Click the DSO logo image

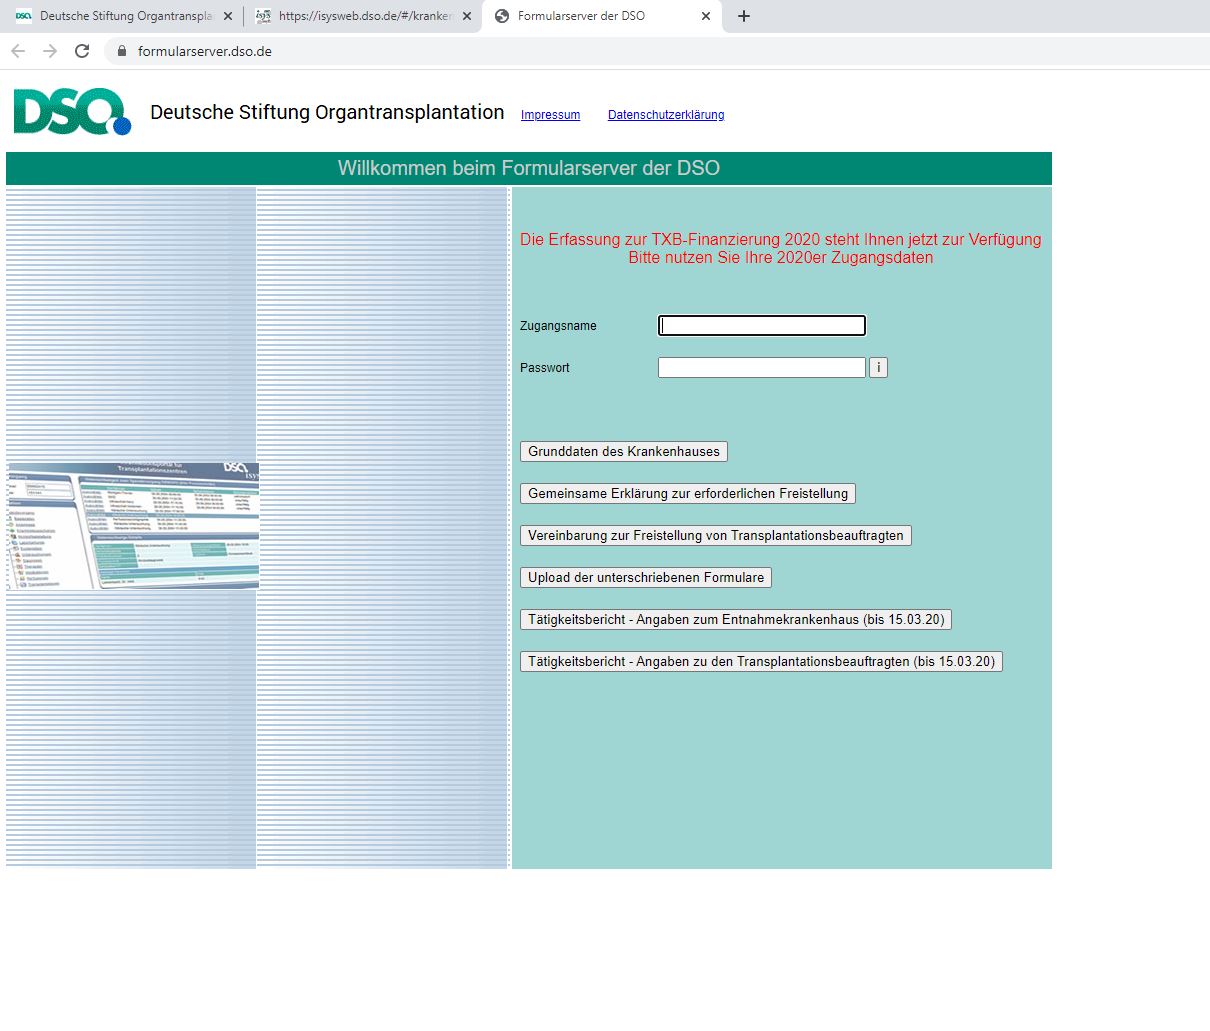[x=72, y=111]
